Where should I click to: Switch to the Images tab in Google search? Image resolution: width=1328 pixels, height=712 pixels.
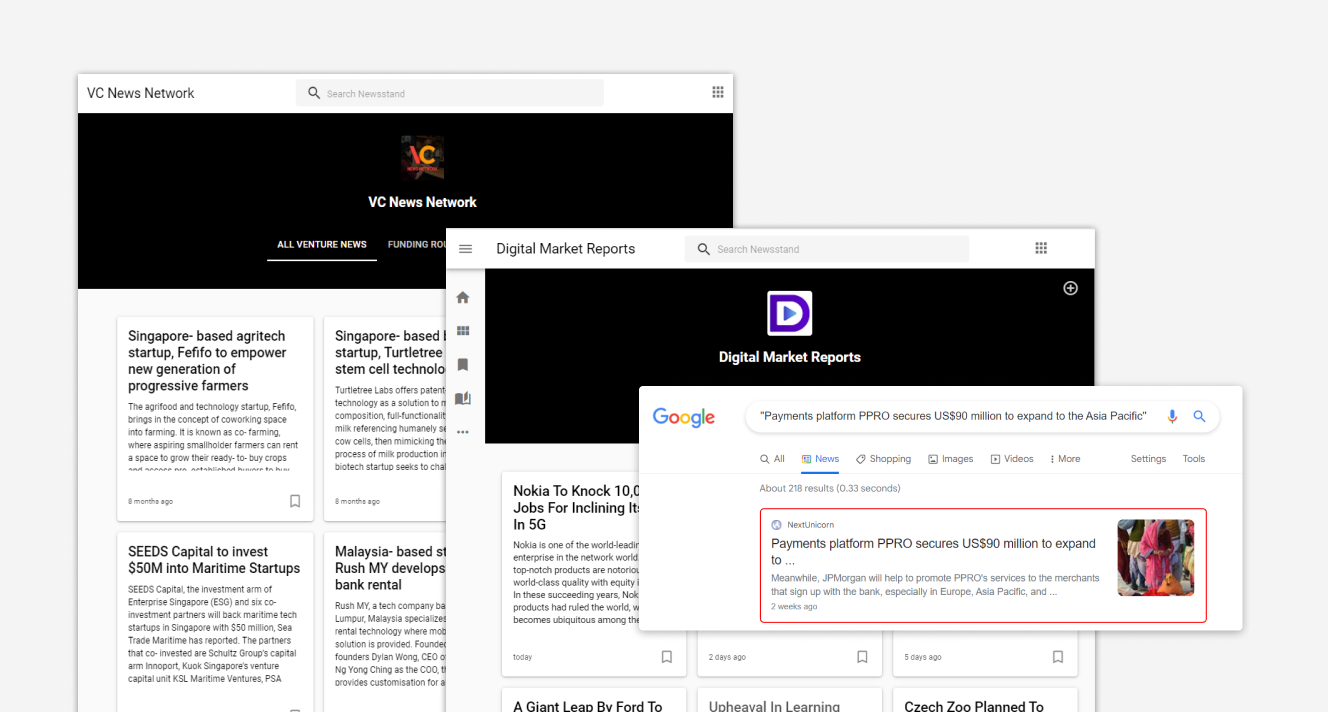click(x=950, y=458)
